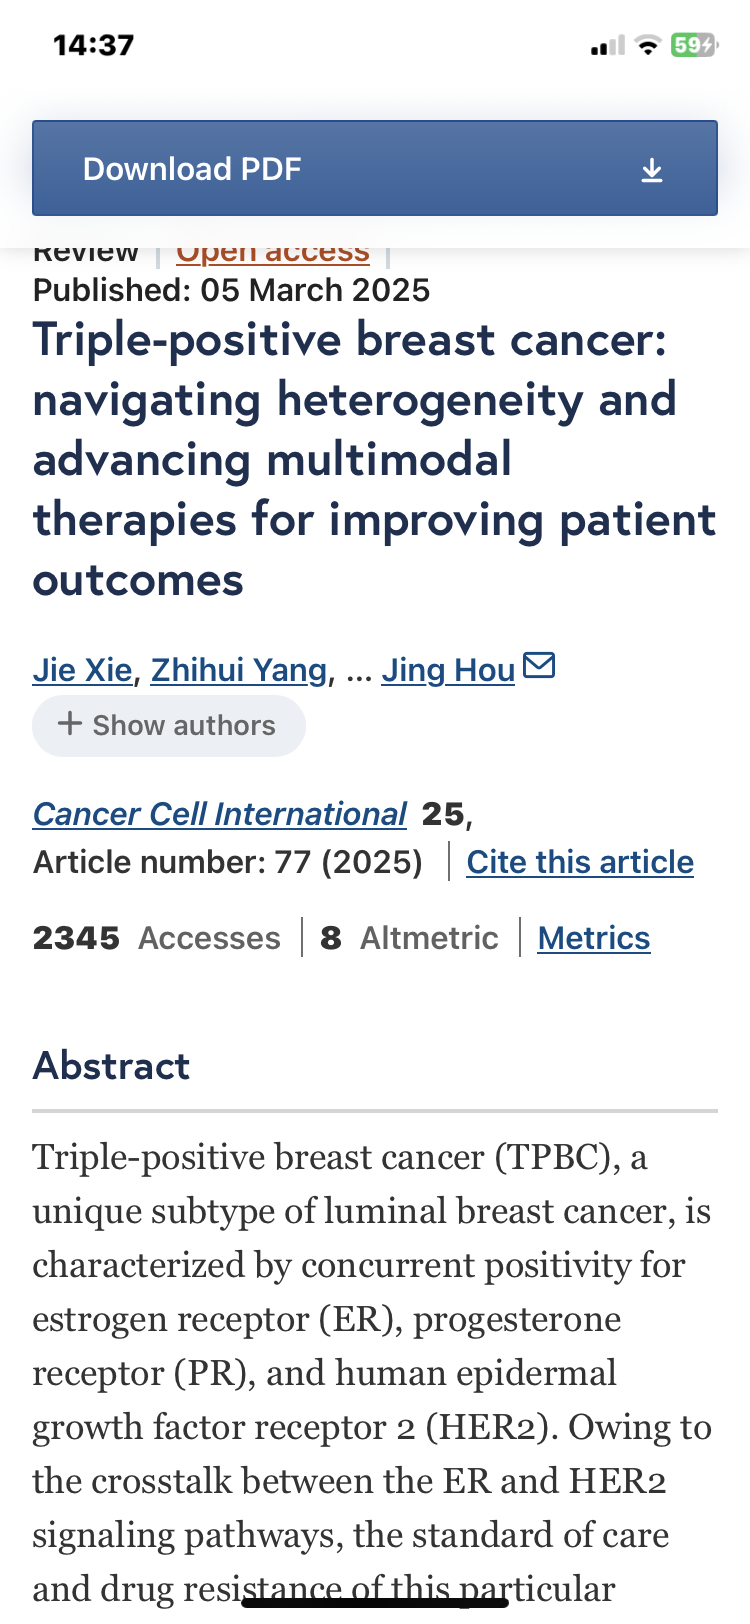Open the Metrics link
The width and height of the screenshot is (750, 1624).
(x=594, y=938)
